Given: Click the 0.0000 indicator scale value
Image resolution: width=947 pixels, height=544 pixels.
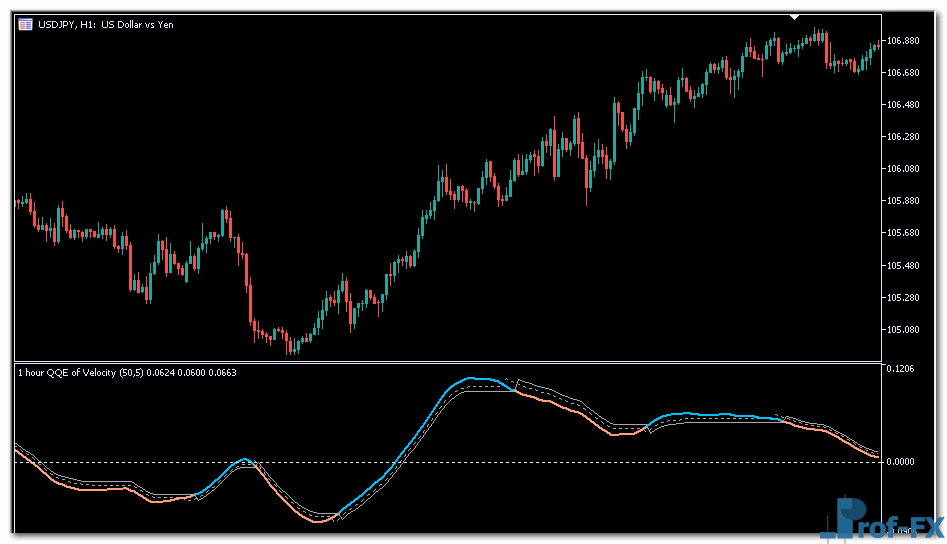Looking at the screenshot, I should (x=901, y=462).
